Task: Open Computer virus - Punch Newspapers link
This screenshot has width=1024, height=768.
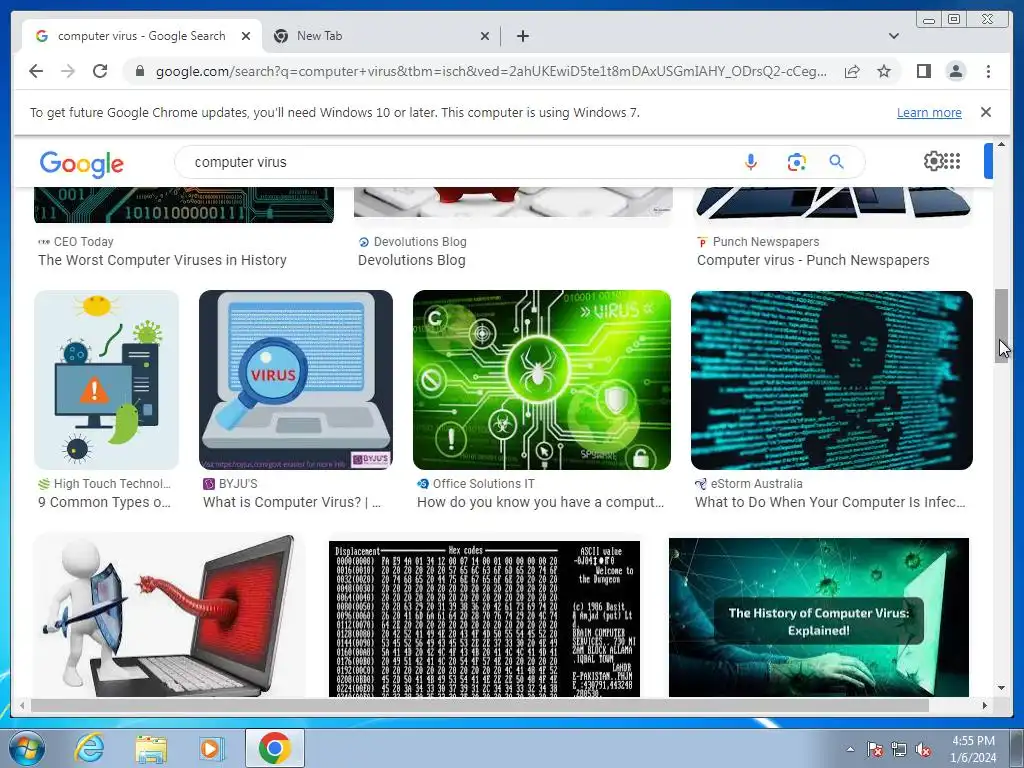Action: [x=812, y=260]
